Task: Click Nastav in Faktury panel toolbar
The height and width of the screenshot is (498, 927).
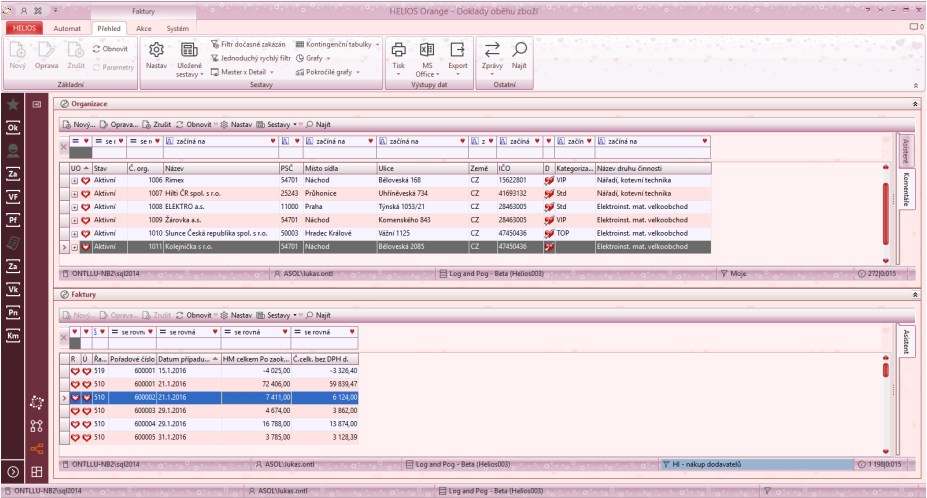Action: point(236,315)
